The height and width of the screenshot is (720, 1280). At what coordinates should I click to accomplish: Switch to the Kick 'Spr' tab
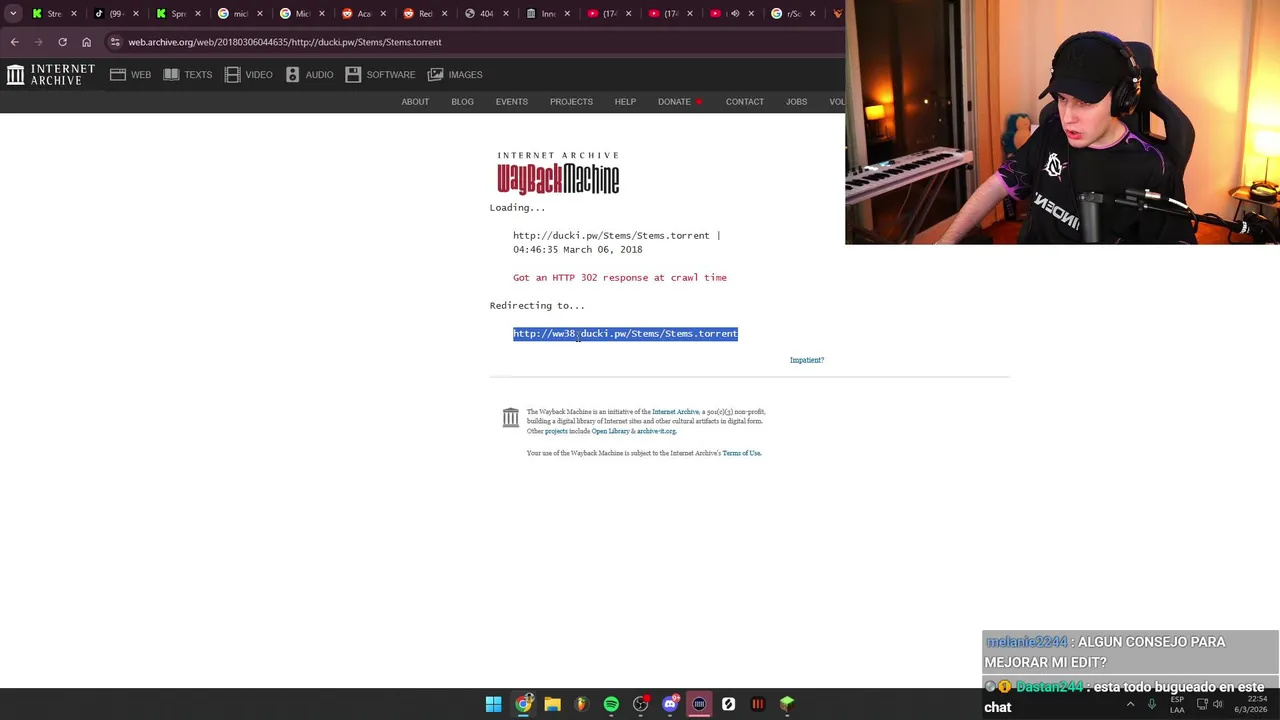click(x=178, y=14)
